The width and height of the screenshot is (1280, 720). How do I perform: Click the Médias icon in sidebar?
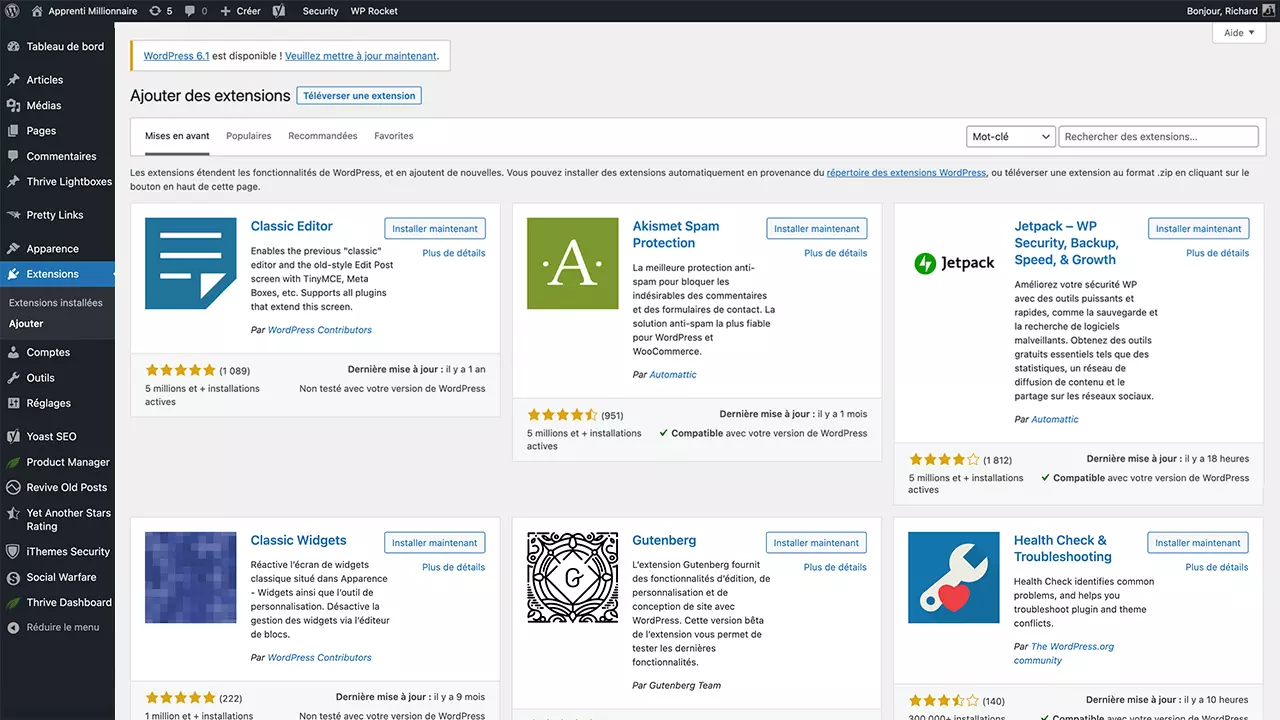point(13,105)
